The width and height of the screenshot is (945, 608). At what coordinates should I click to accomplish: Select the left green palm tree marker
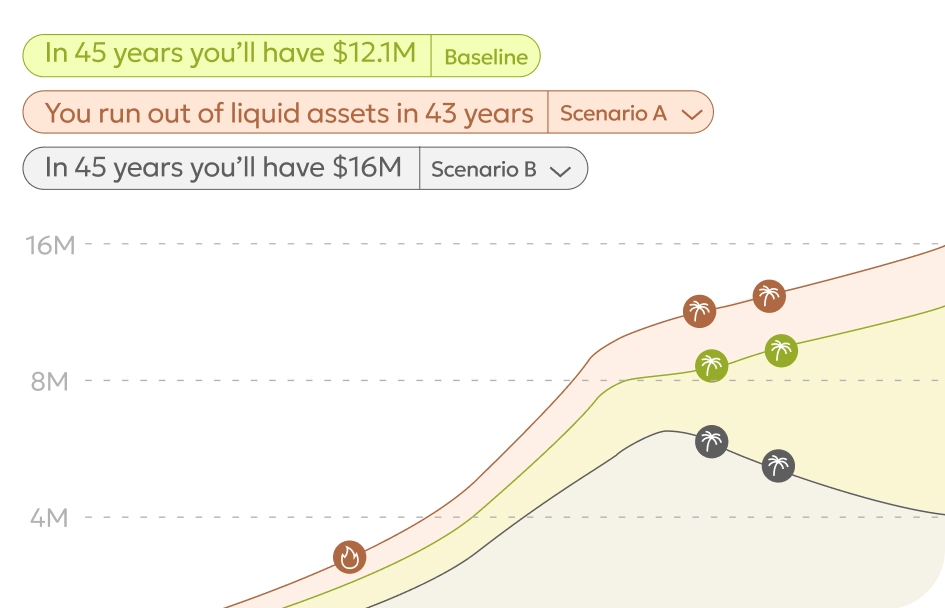coord(711,365)
